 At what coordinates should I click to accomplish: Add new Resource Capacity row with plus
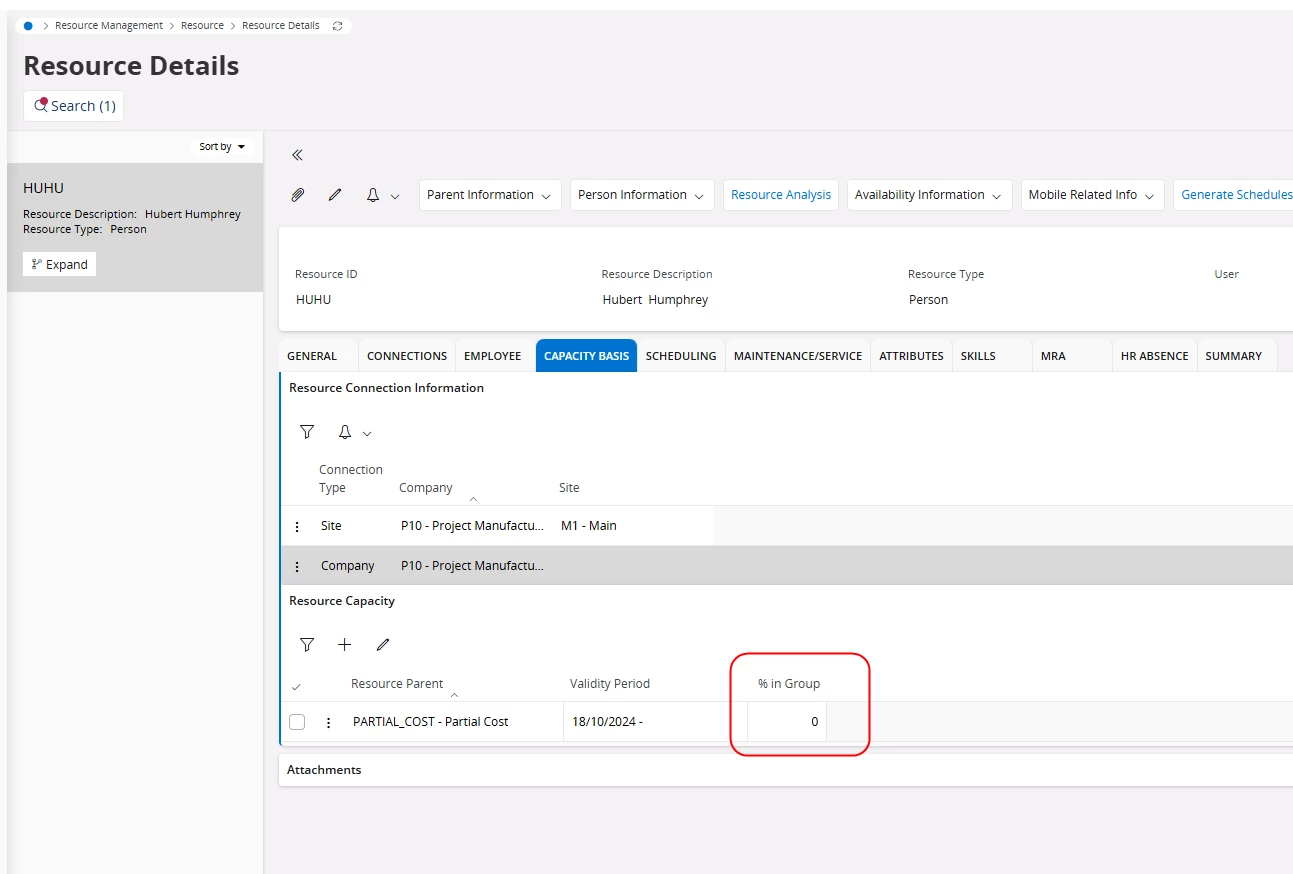(344, 645)
